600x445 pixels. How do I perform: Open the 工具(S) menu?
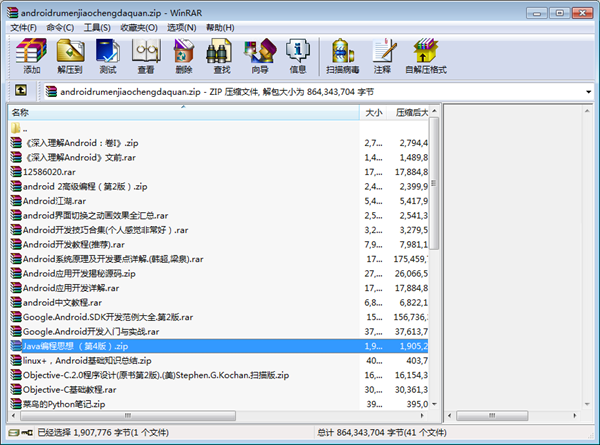pos(97,28)
